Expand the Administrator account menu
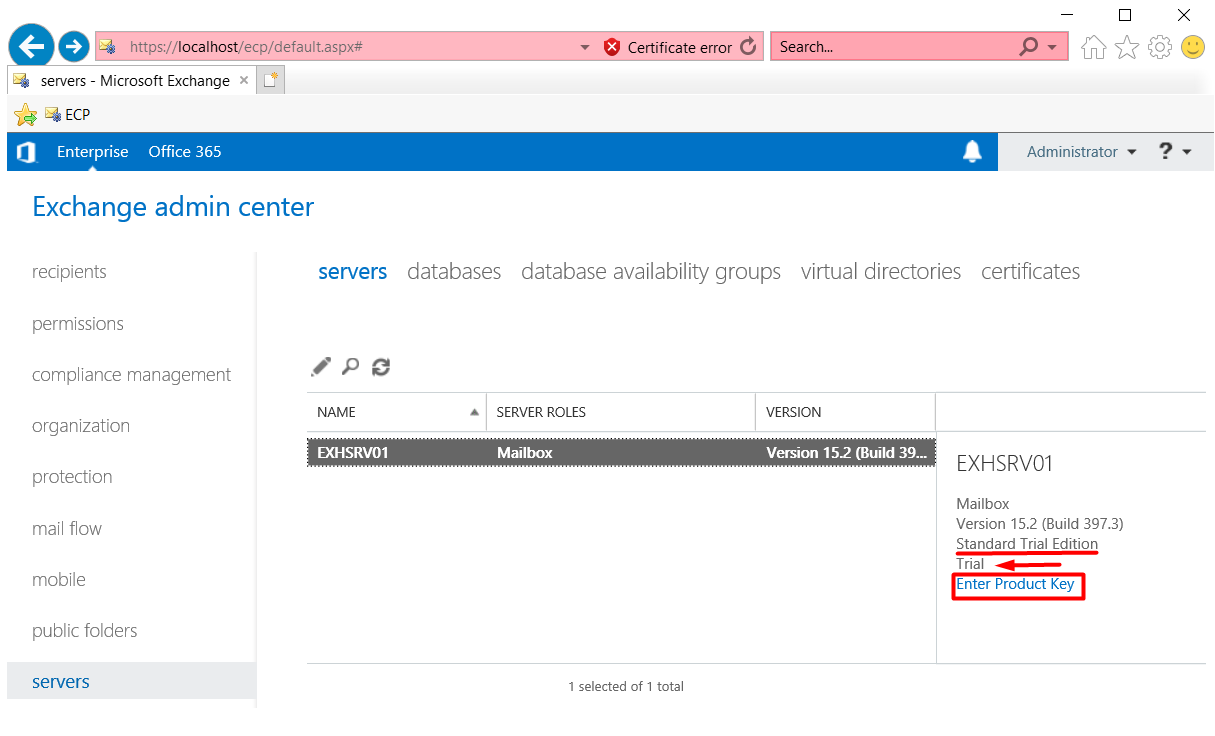This screenshot has width=1215, height=736. pyautogui.click(x=1082, y=152)
